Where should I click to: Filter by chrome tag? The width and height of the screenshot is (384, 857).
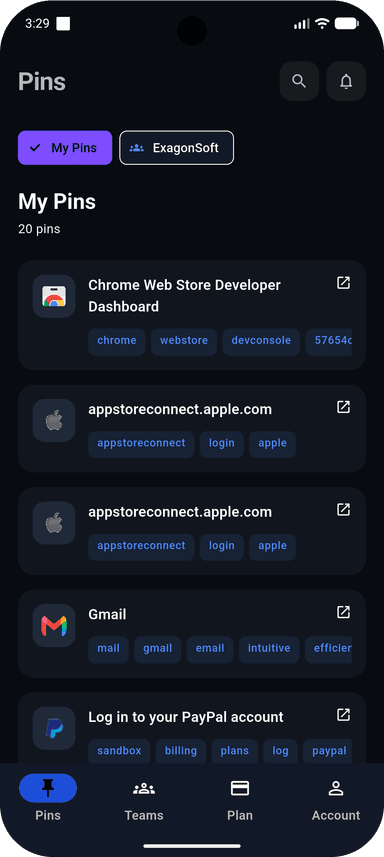pos(117,341)
